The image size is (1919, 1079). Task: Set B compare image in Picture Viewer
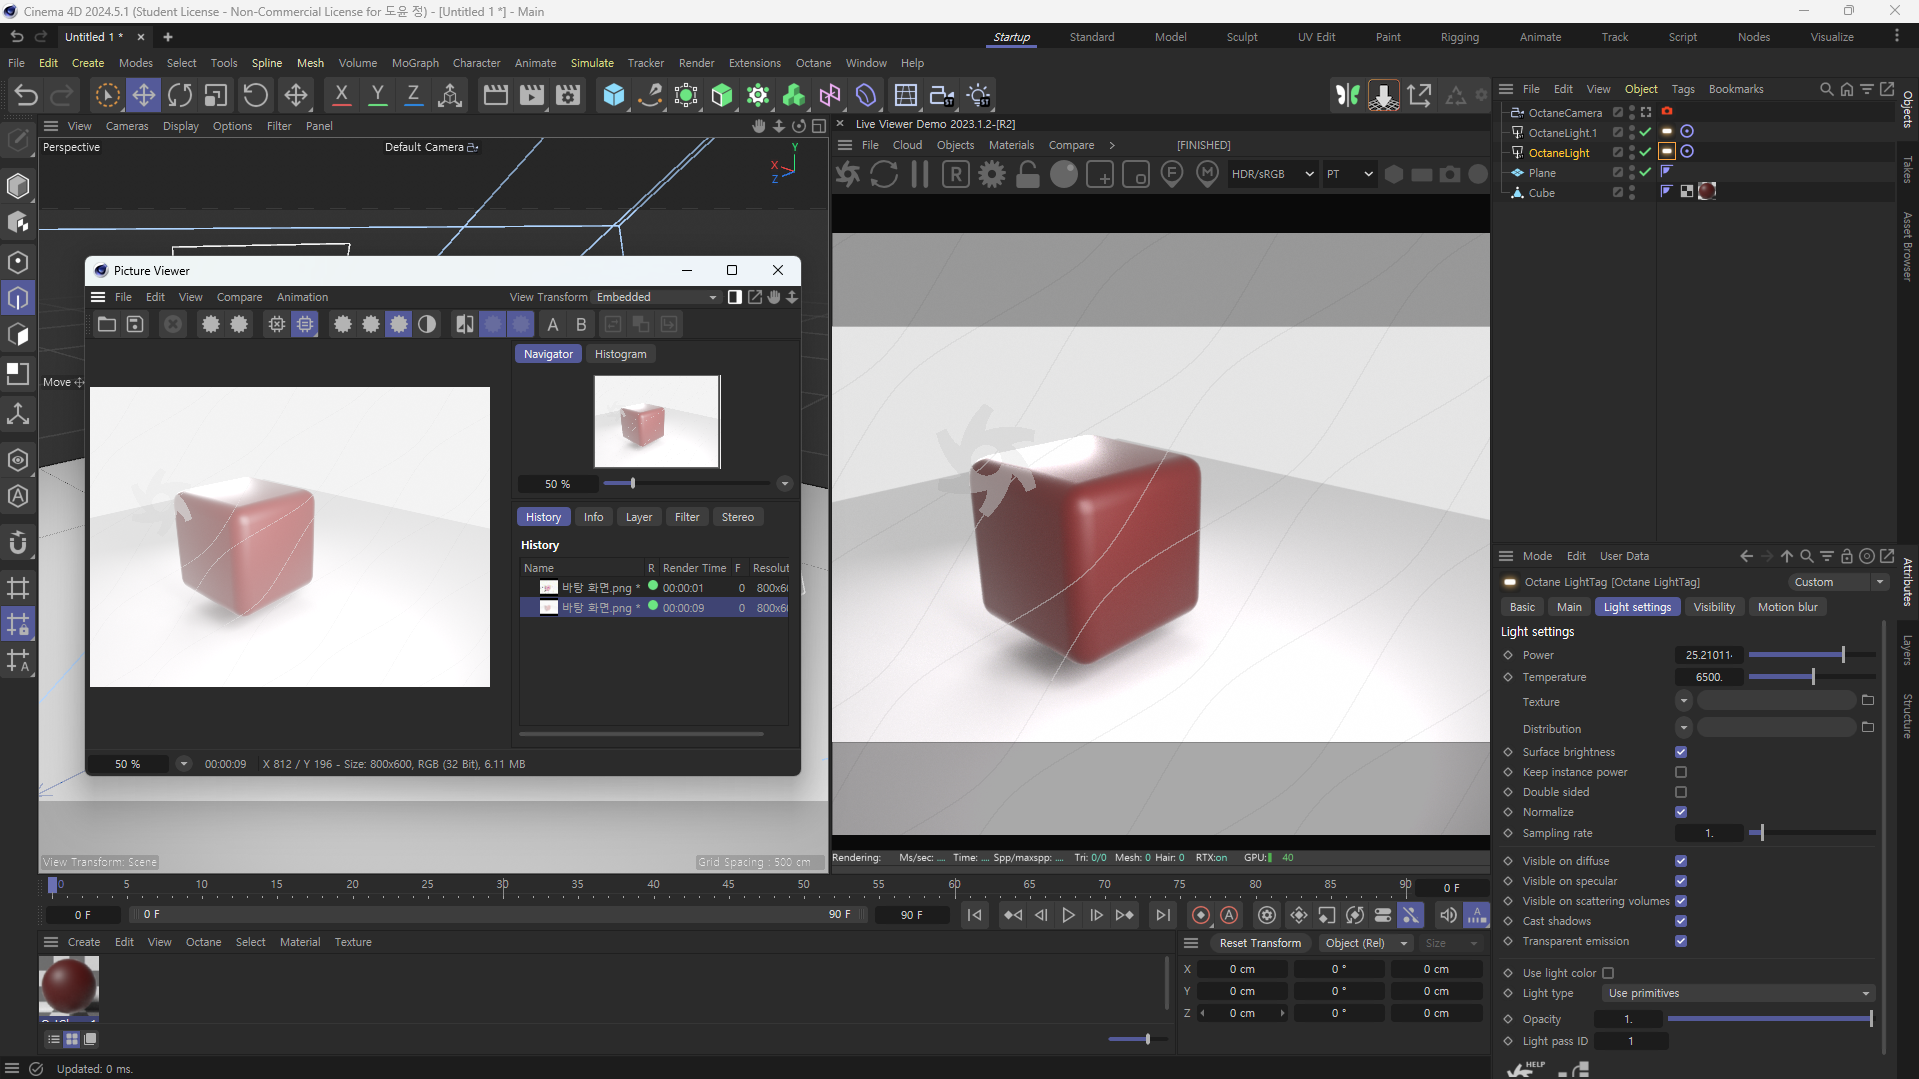pyautogui.click(x=581, y=324)
